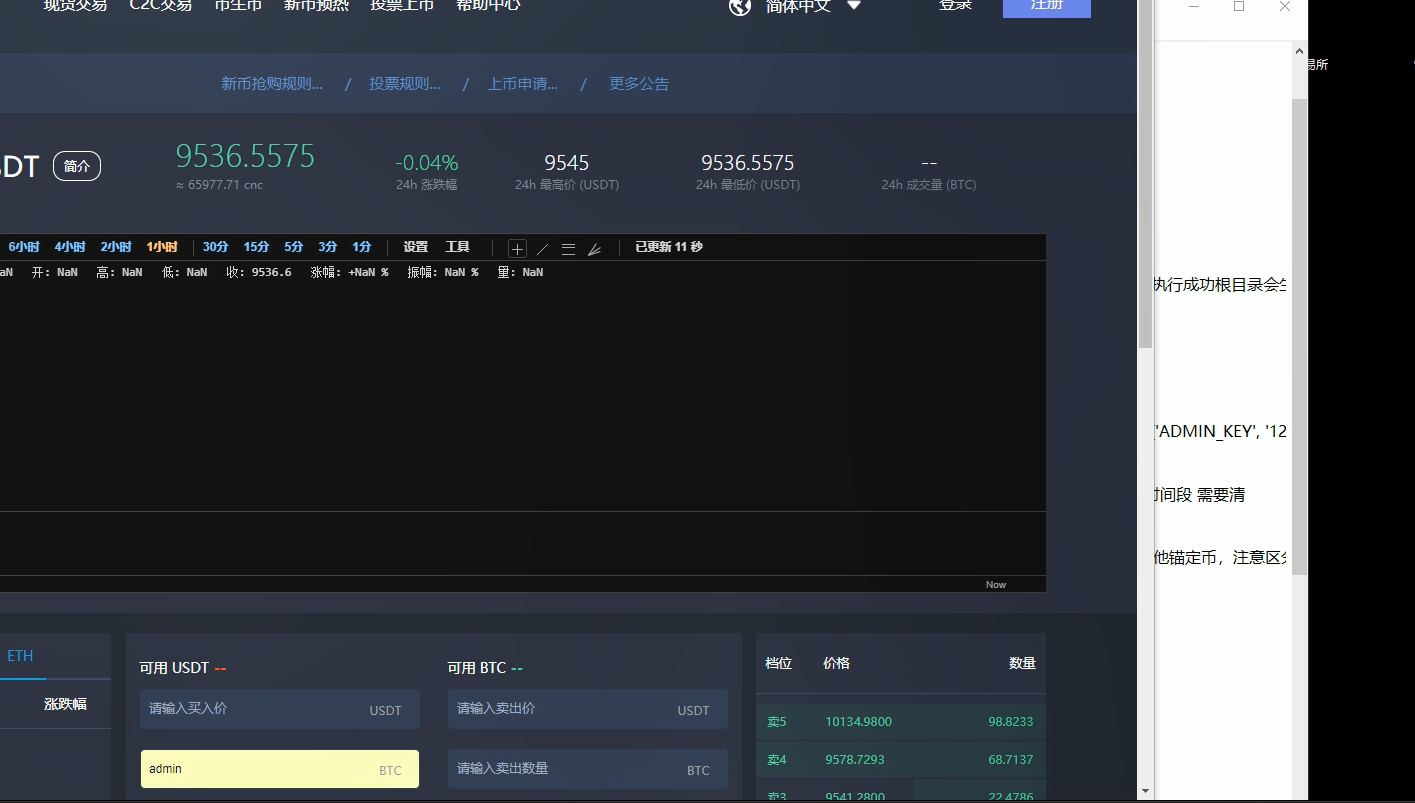1415x803 pixels.
Task: Select the ETH market tab
Action: coord(20,656)
